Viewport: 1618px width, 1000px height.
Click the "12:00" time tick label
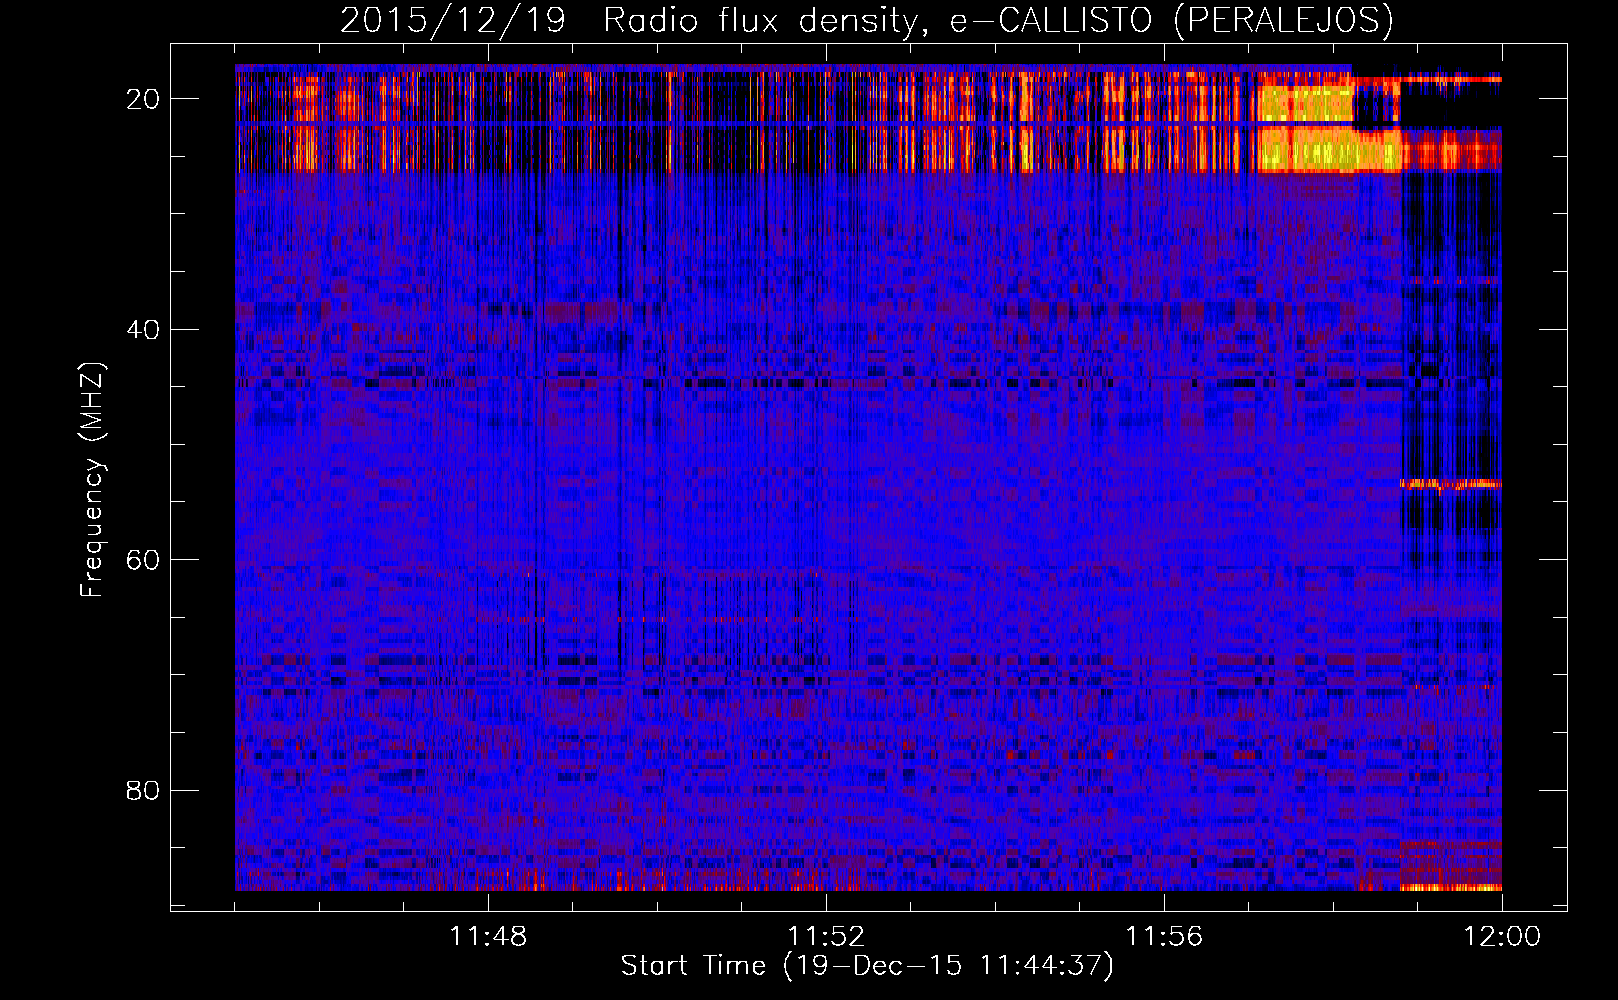click(1502, 936)
